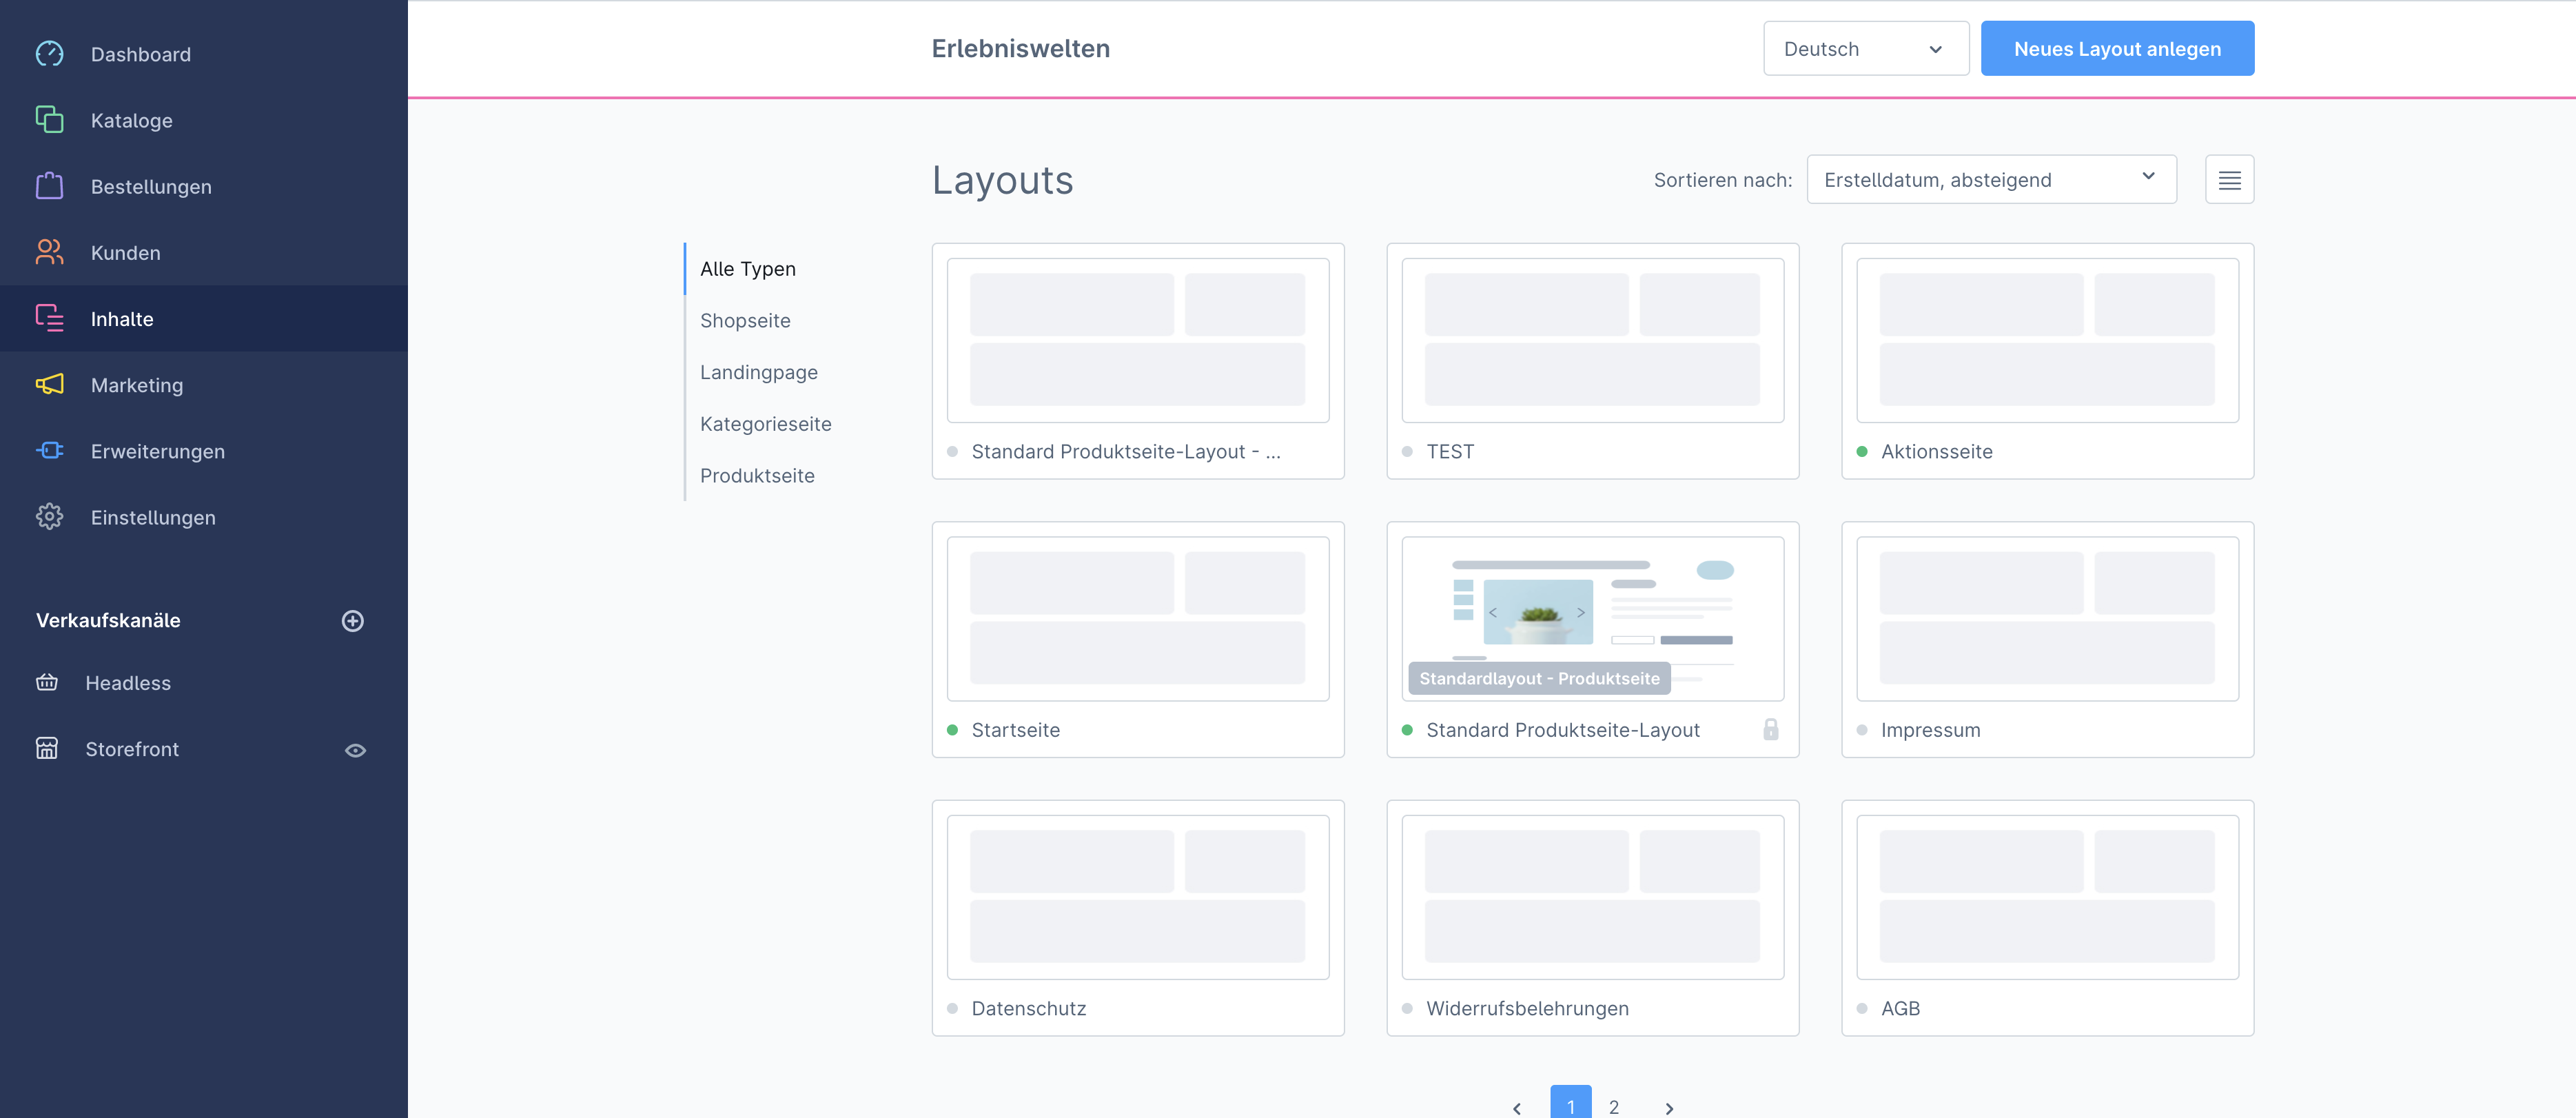Open the truncated 'Standard Produktseite-Layout - ...' thumbnail

coord(1137,340)
